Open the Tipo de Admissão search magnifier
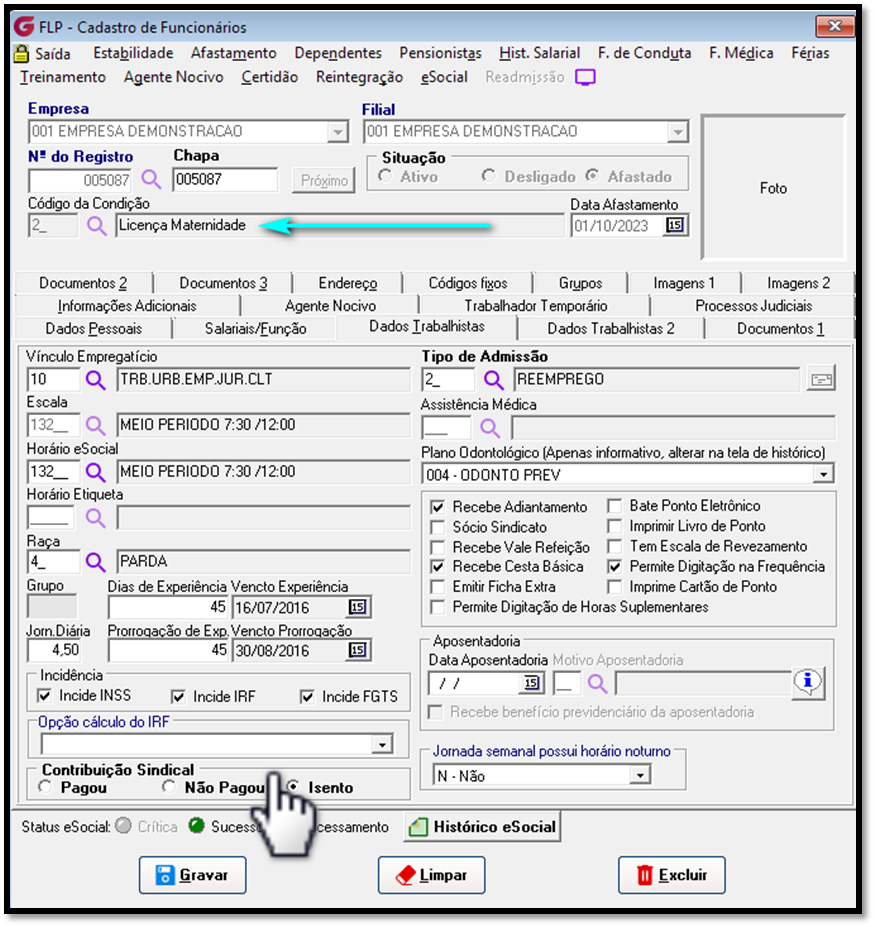 [x=494, y=380]
